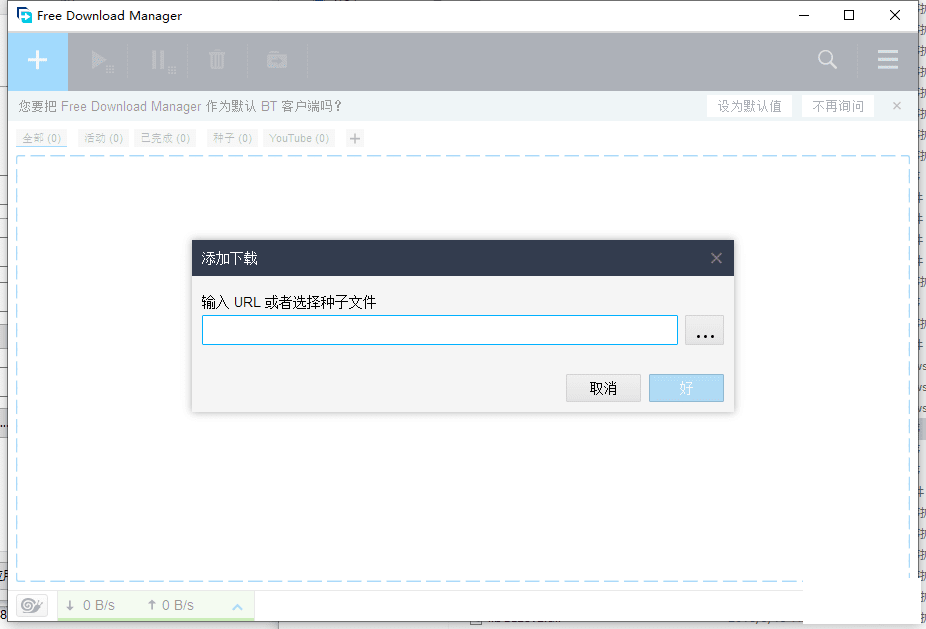Click the add new download plus button
Screen dimensions: 926x629
[x=38, y=60]
